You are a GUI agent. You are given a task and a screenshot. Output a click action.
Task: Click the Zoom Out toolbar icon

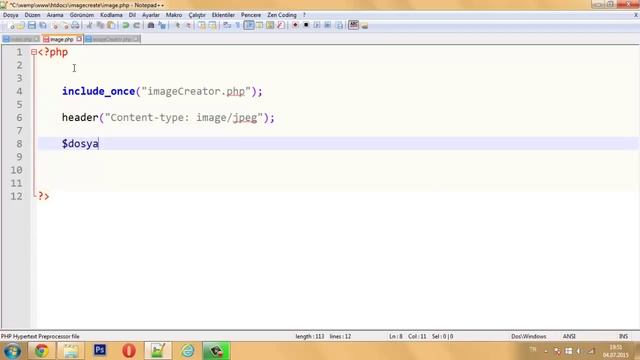pos(188,25)
